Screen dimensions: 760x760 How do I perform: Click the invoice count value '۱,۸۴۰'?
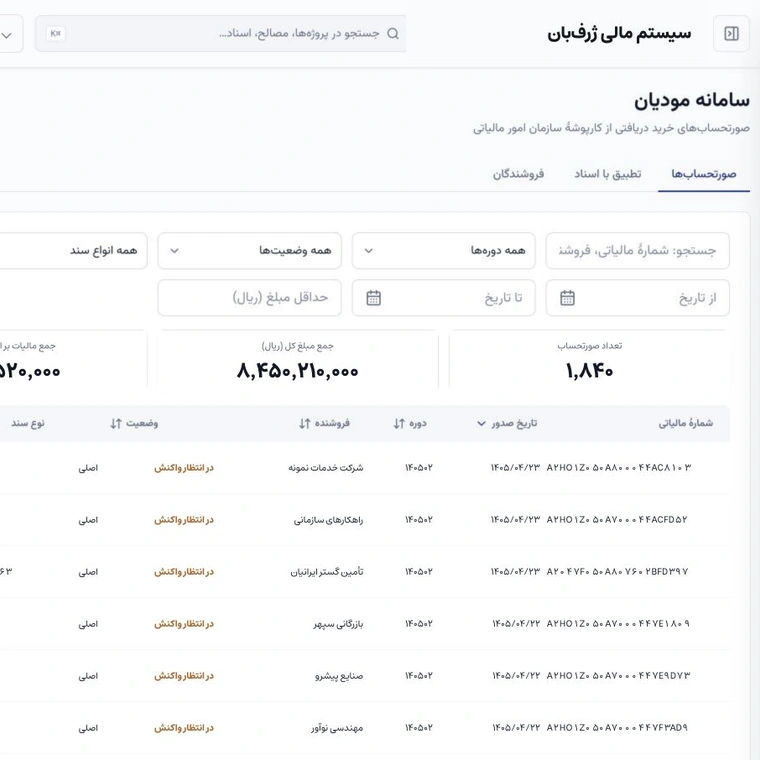tap(589, 371)
